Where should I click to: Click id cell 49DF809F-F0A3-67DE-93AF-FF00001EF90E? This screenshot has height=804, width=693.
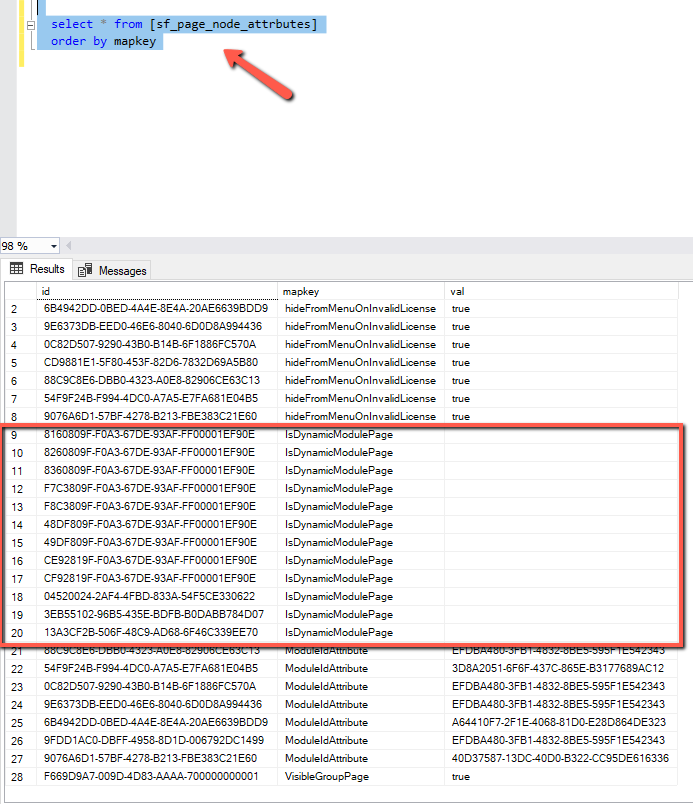[x=157, y=542]
